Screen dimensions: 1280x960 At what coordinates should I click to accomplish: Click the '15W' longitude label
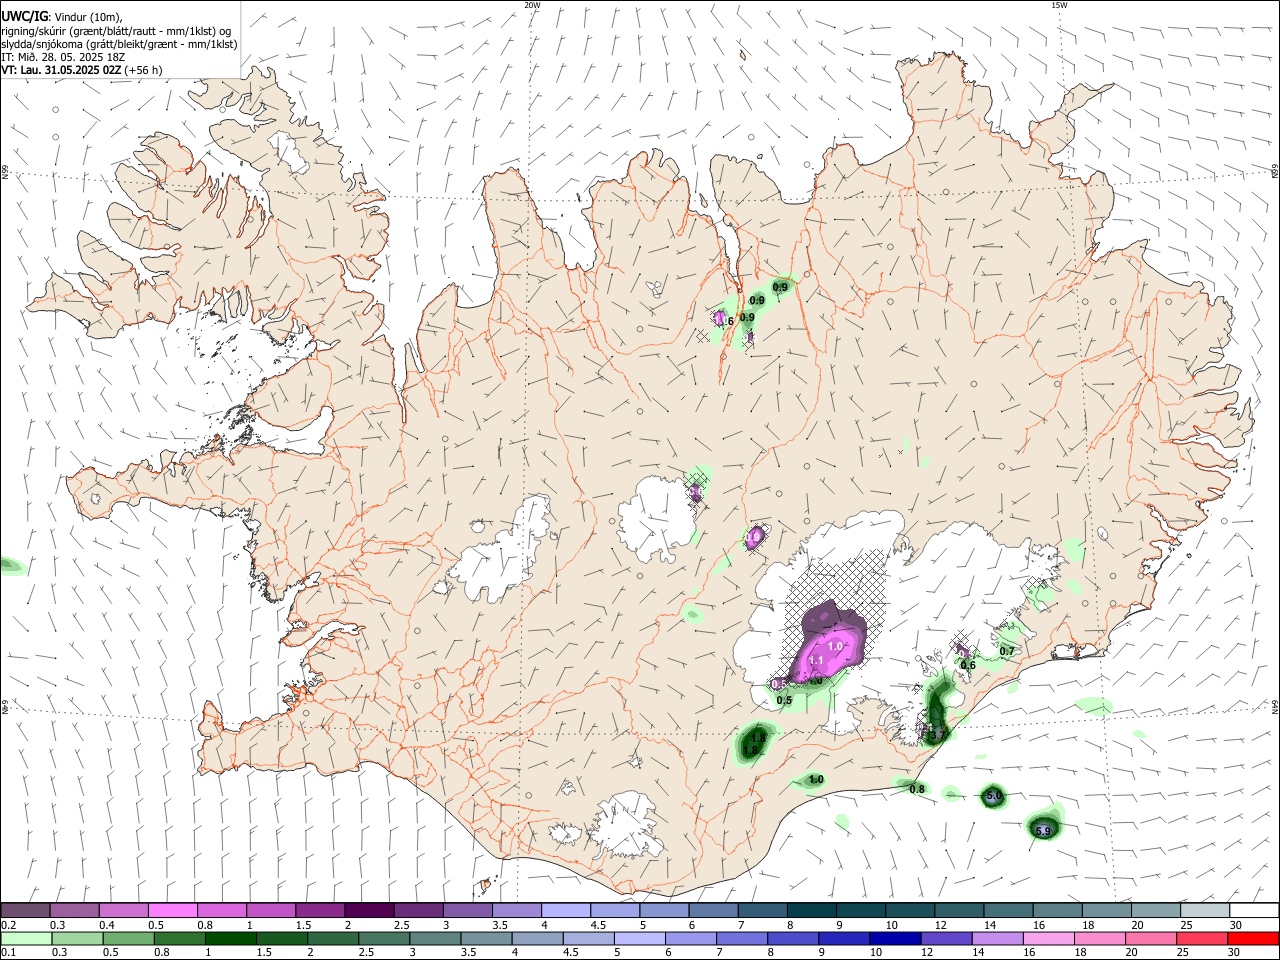tap(1059, 5)
